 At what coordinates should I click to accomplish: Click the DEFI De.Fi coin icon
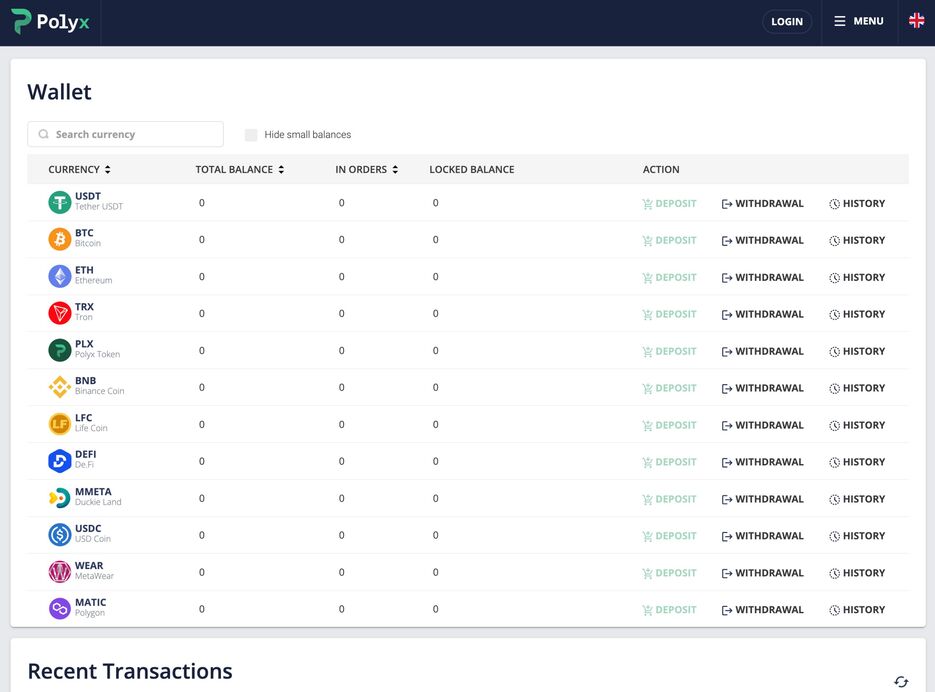tap(60, 461)
